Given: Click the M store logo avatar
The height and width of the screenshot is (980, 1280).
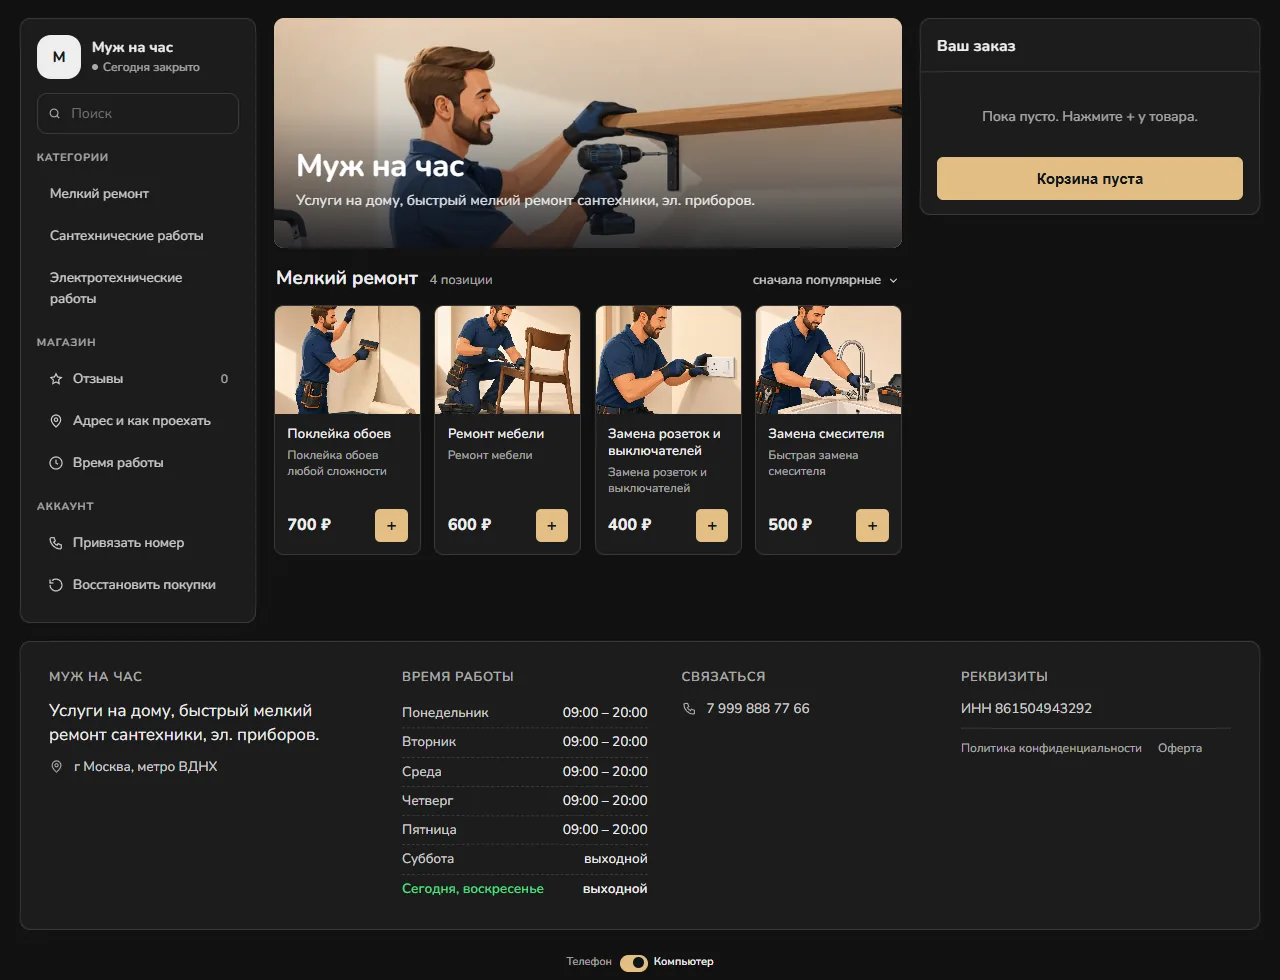Looking at the screenshot, I should 59,57.
